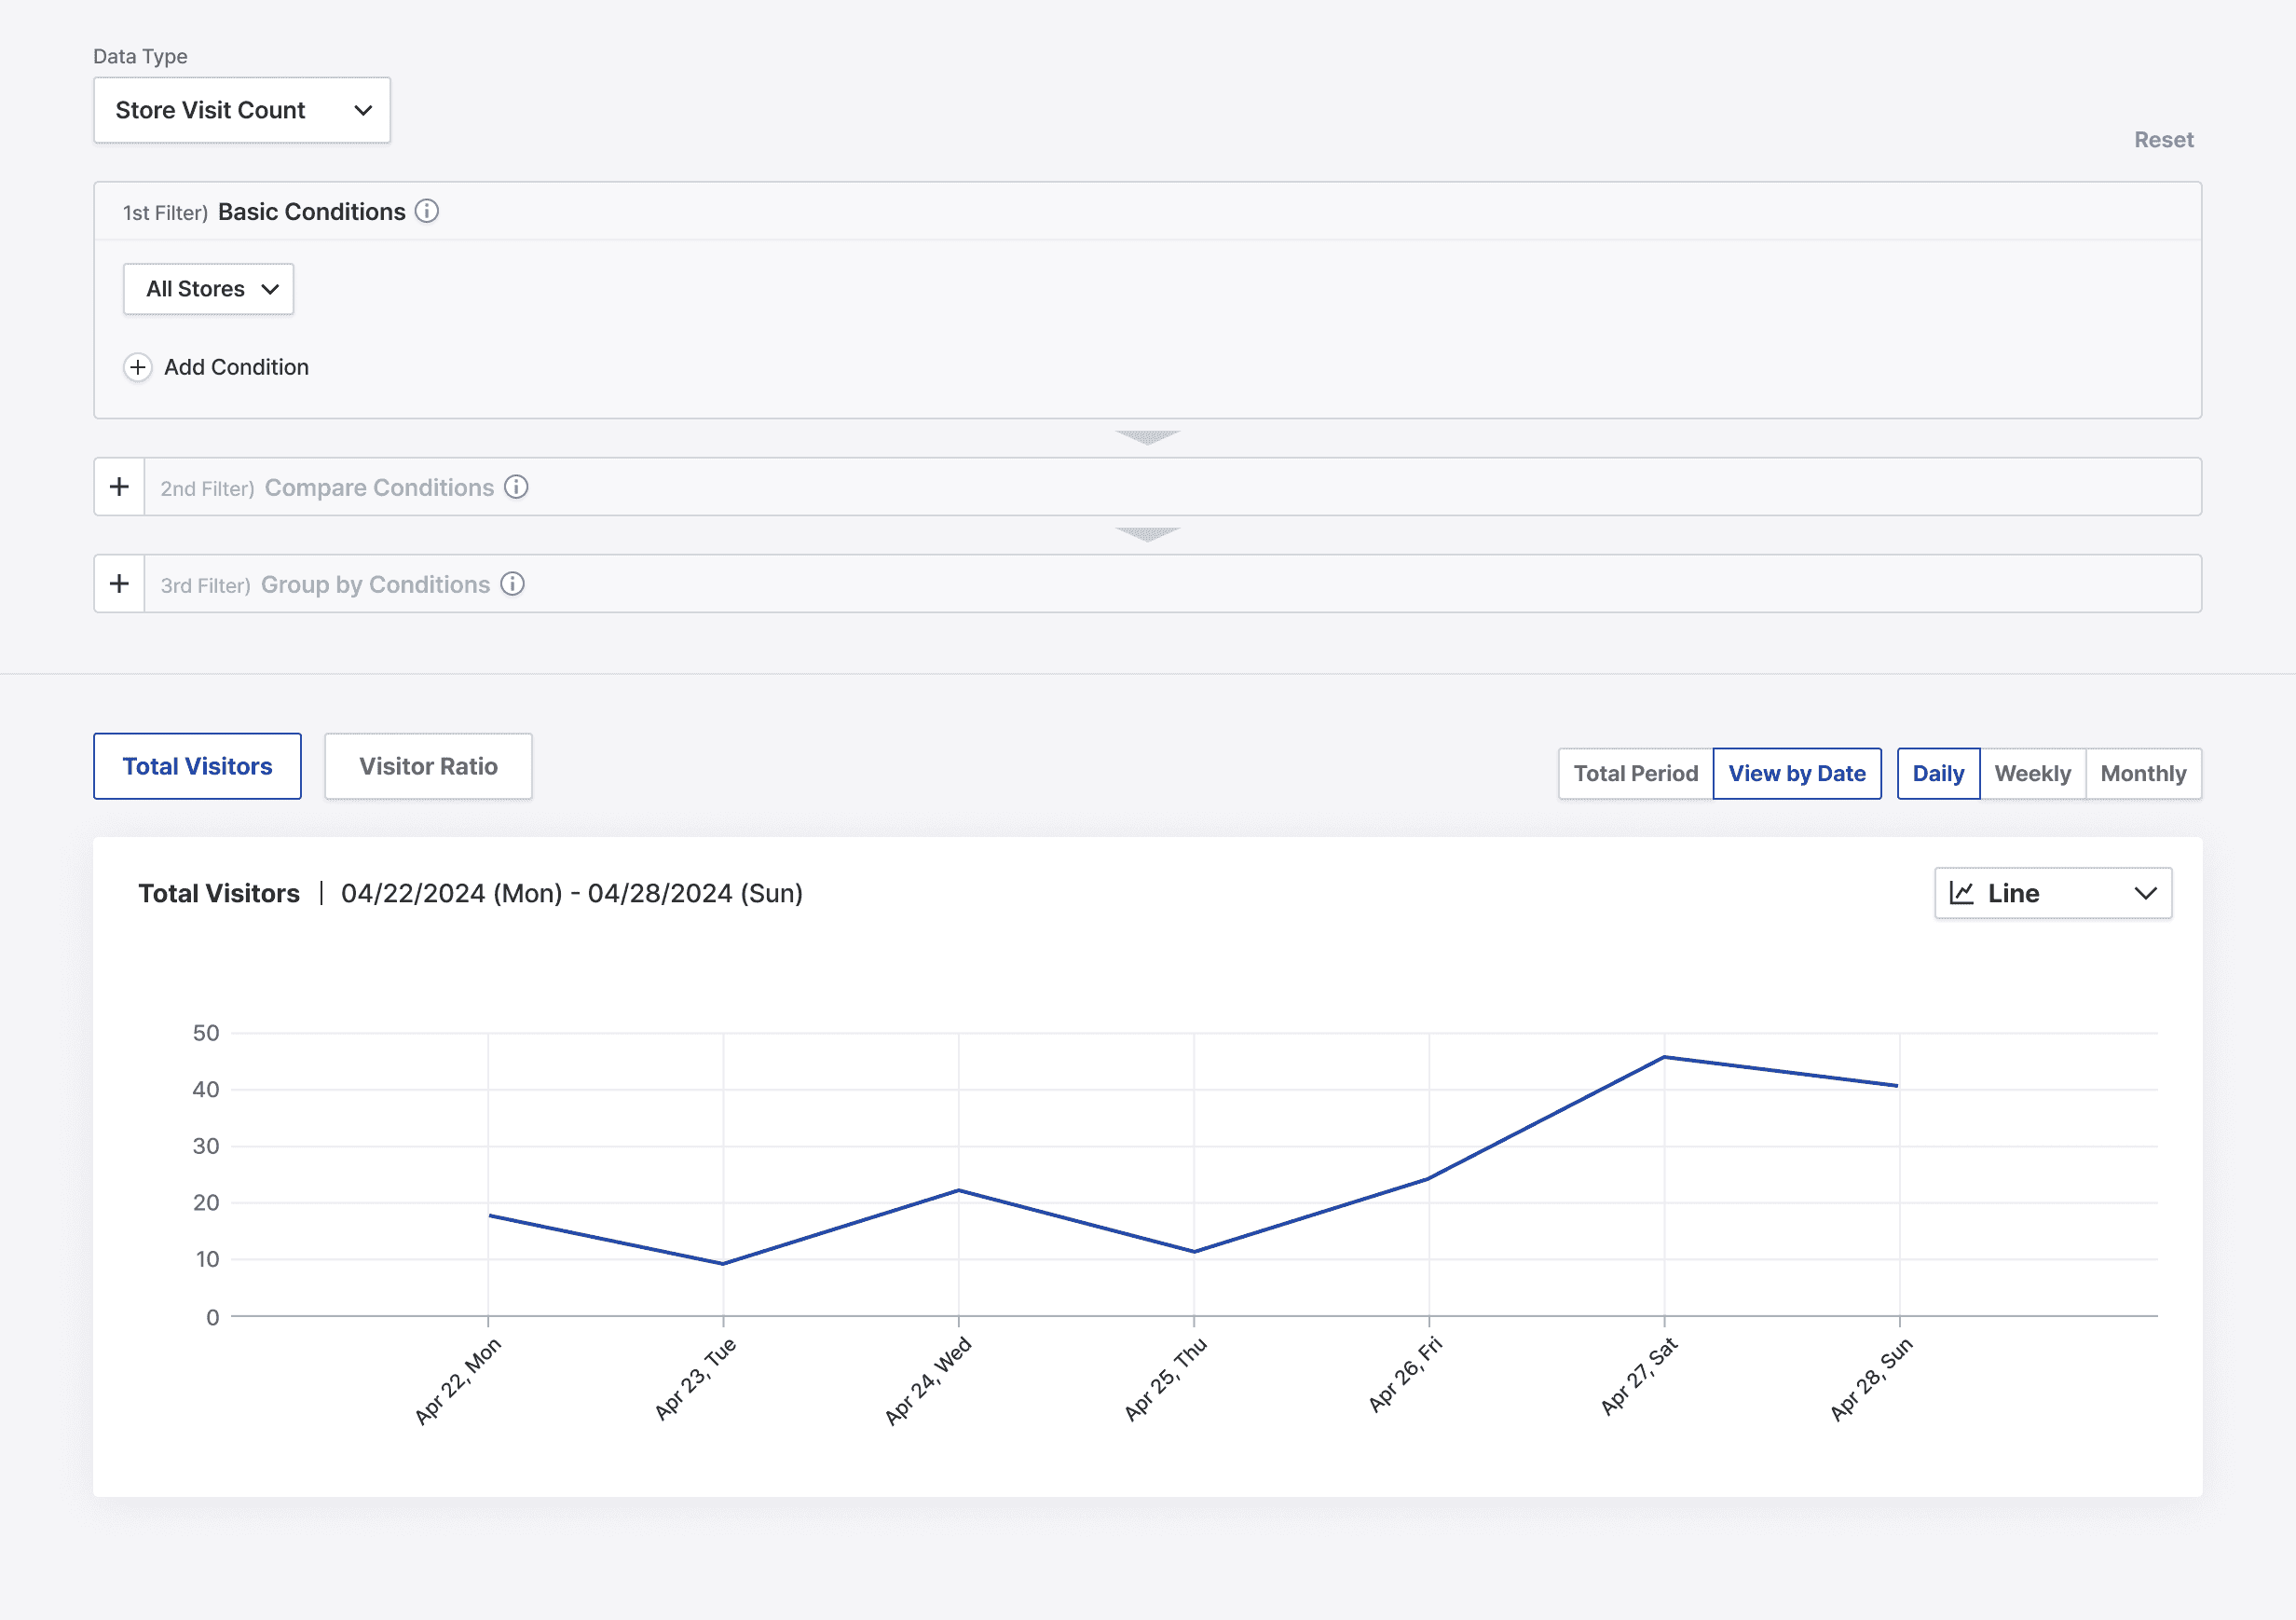Open the All Stores dropdown
The image size is (2296, 1620).
208,289
